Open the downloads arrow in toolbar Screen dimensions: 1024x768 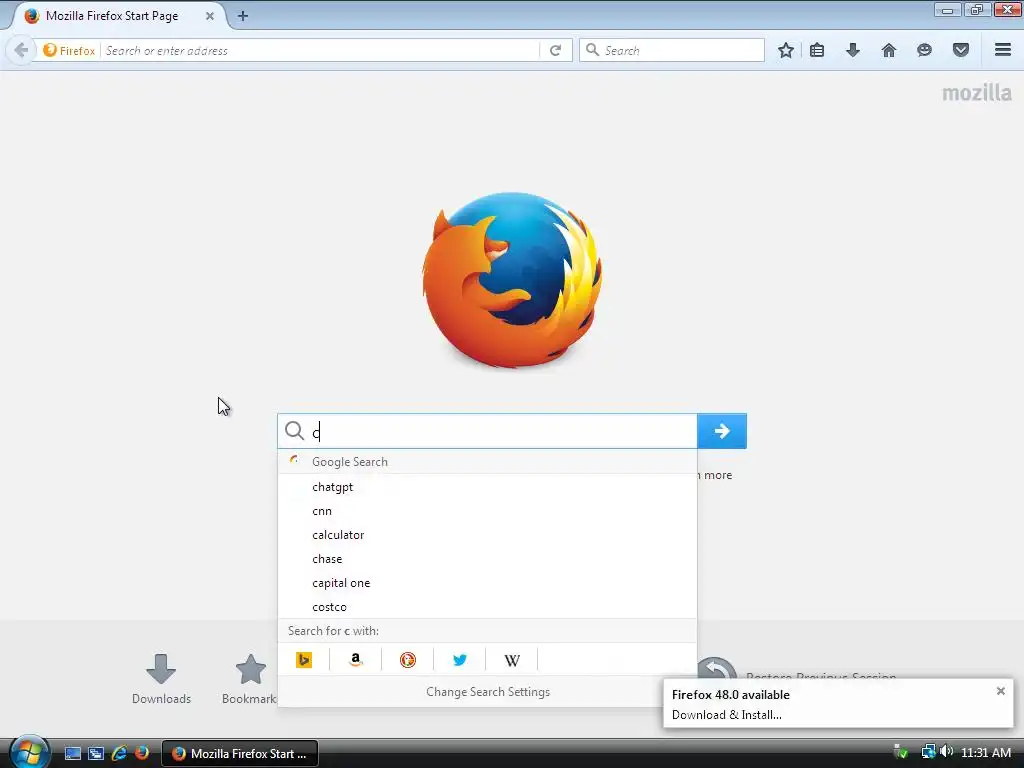pyautogui.click(x=853, y=50)
